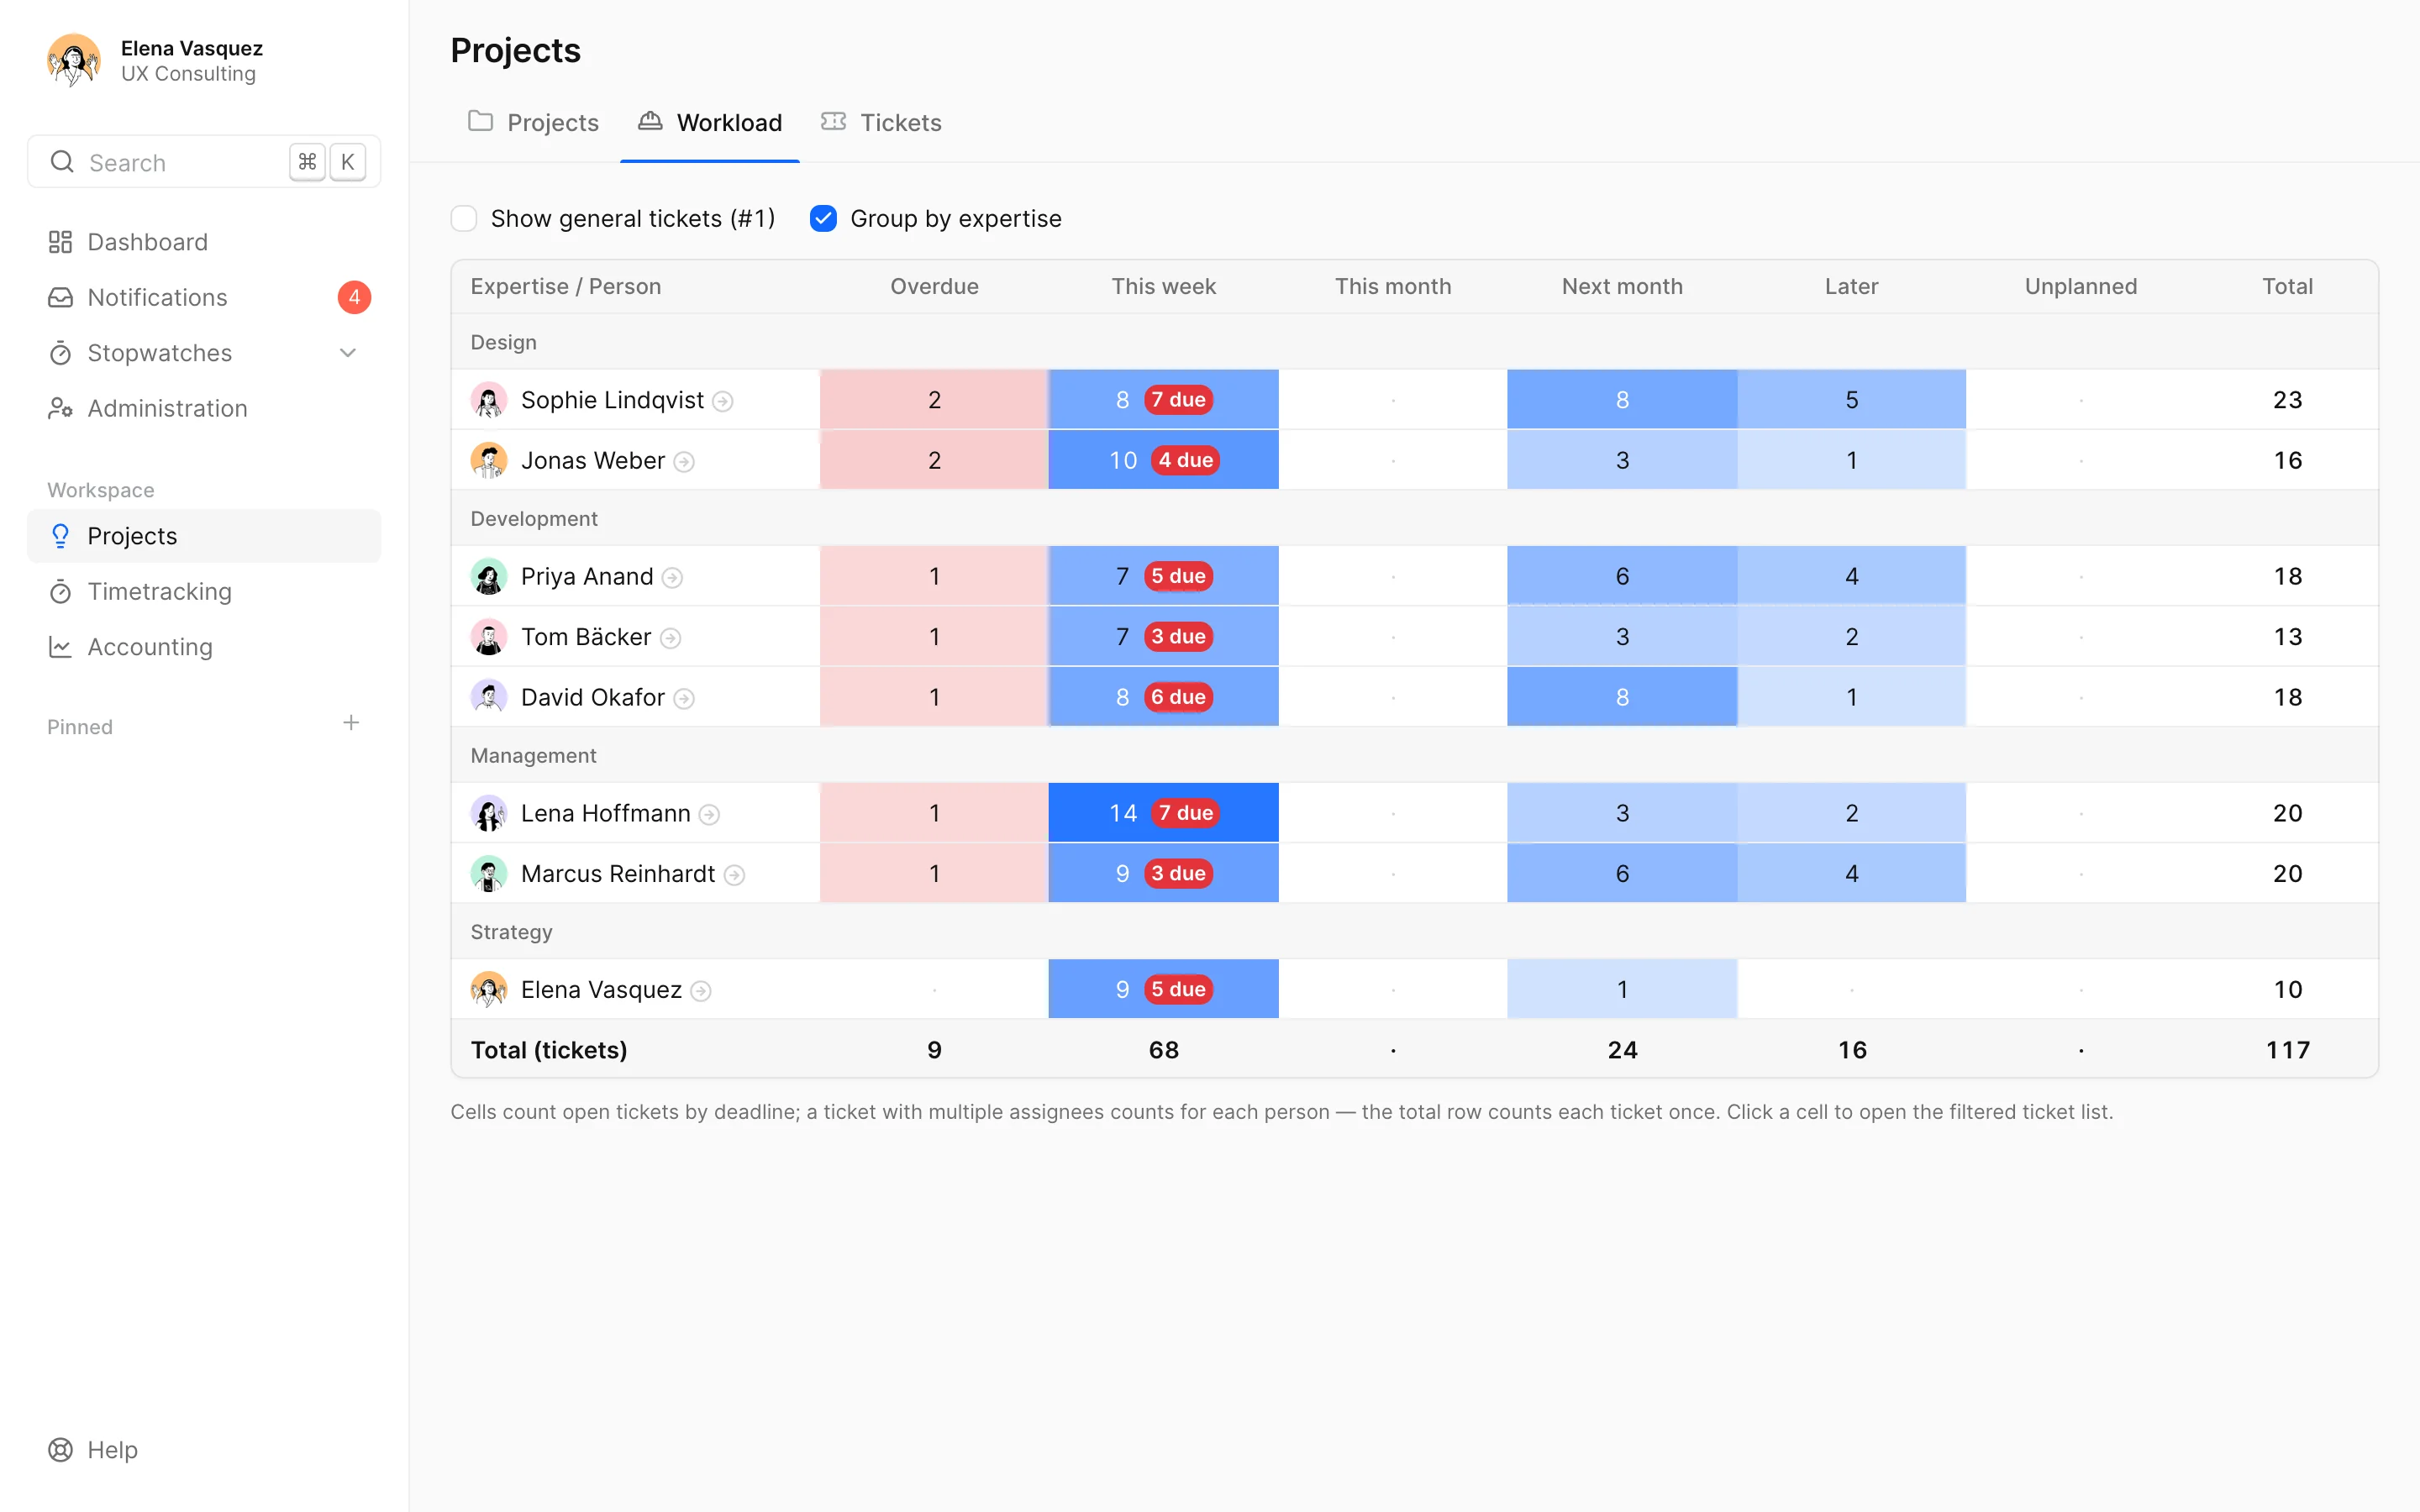The height and width of the screenshot is (1512, 2420).
Task: Open the arrow icon next to Priya Anand
Action: pyautogui.click(x=673, y=578)
